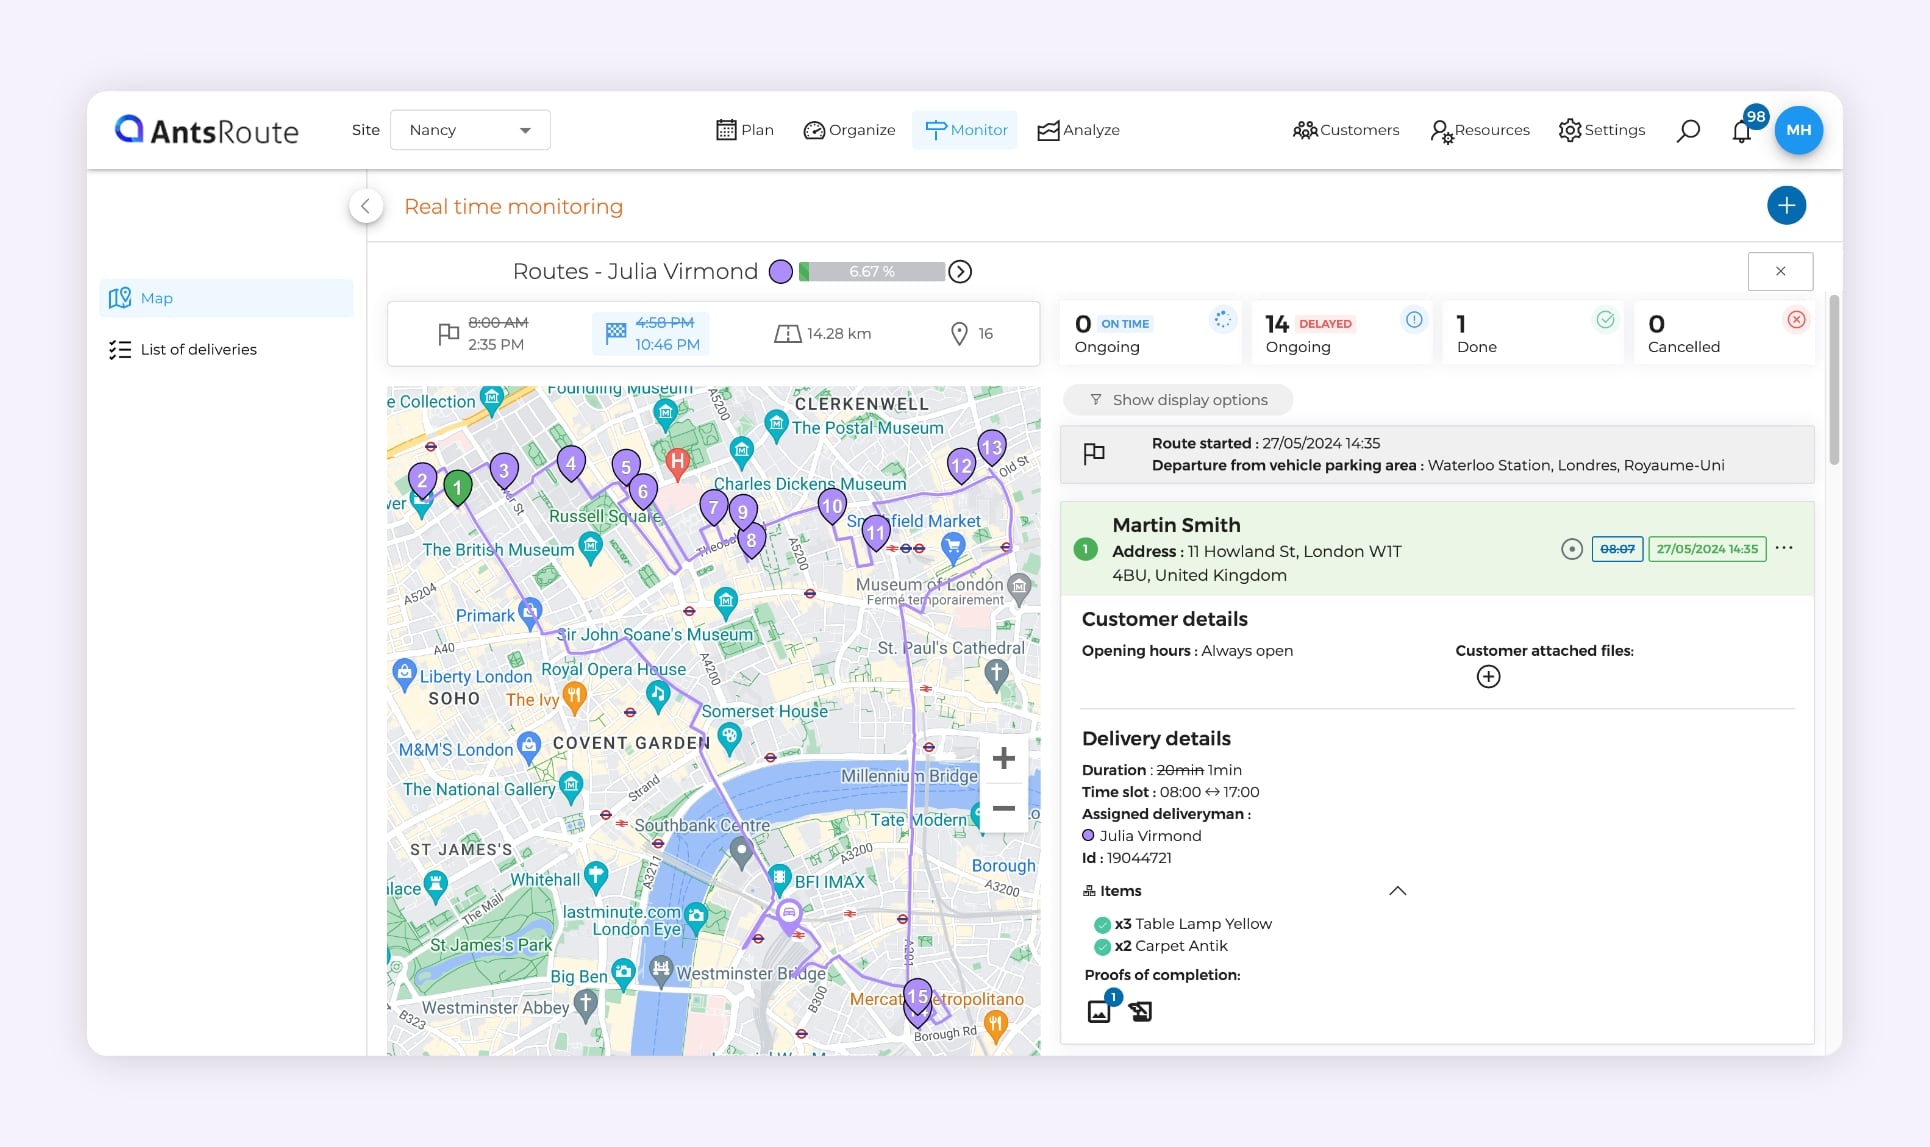Filter by Done deliveries check icon
Image resolution: width=1930 pixels, height=1147 pixels.
[x=1605, y=320]
